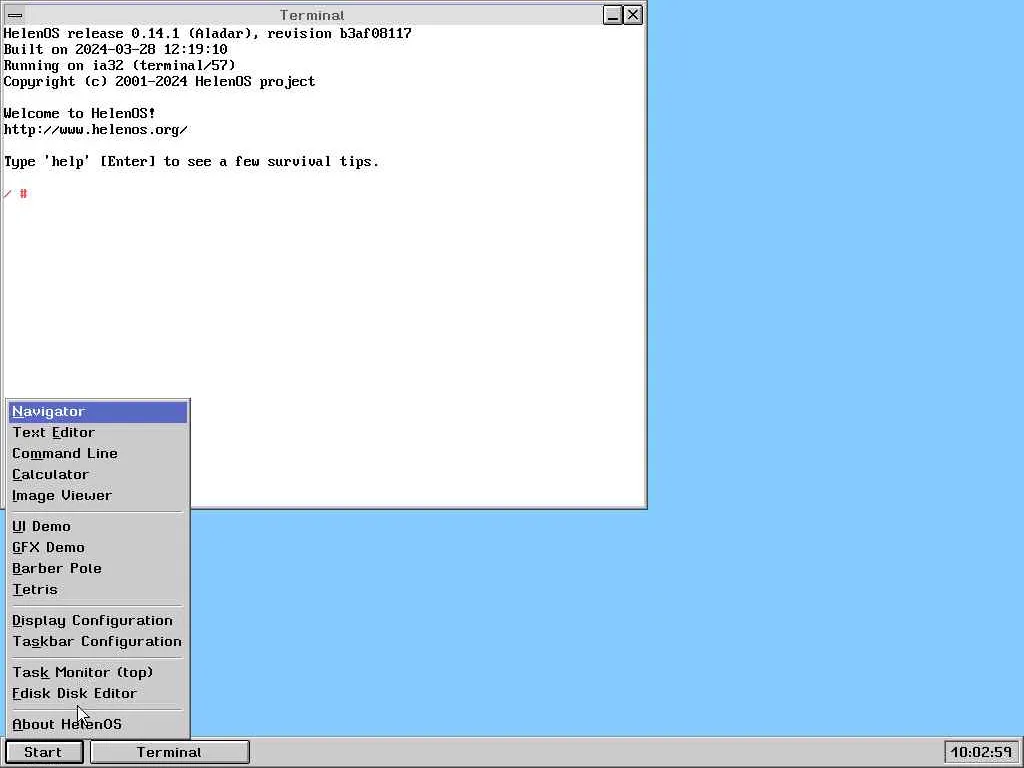Launch Text Editor from the menu
Screen dimensions: 1024x768
98,433
